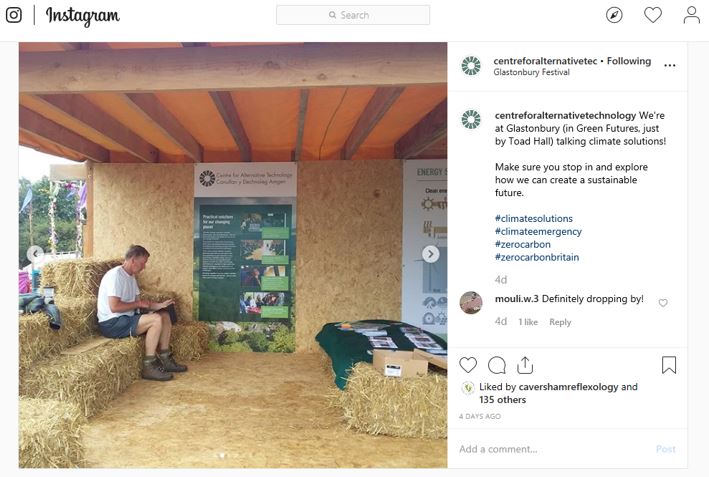Open the #zerocarbonbritain hashtag
This screenshot has height=477, width=709.
[537, 257]
